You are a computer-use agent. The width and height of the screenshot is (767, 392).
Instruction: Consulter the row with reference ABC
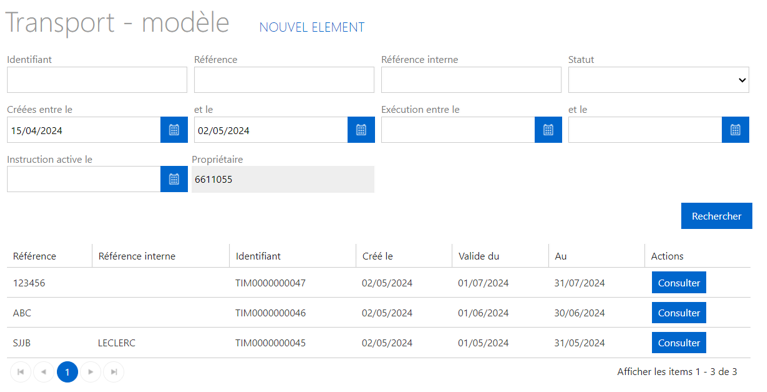point(678,313)
